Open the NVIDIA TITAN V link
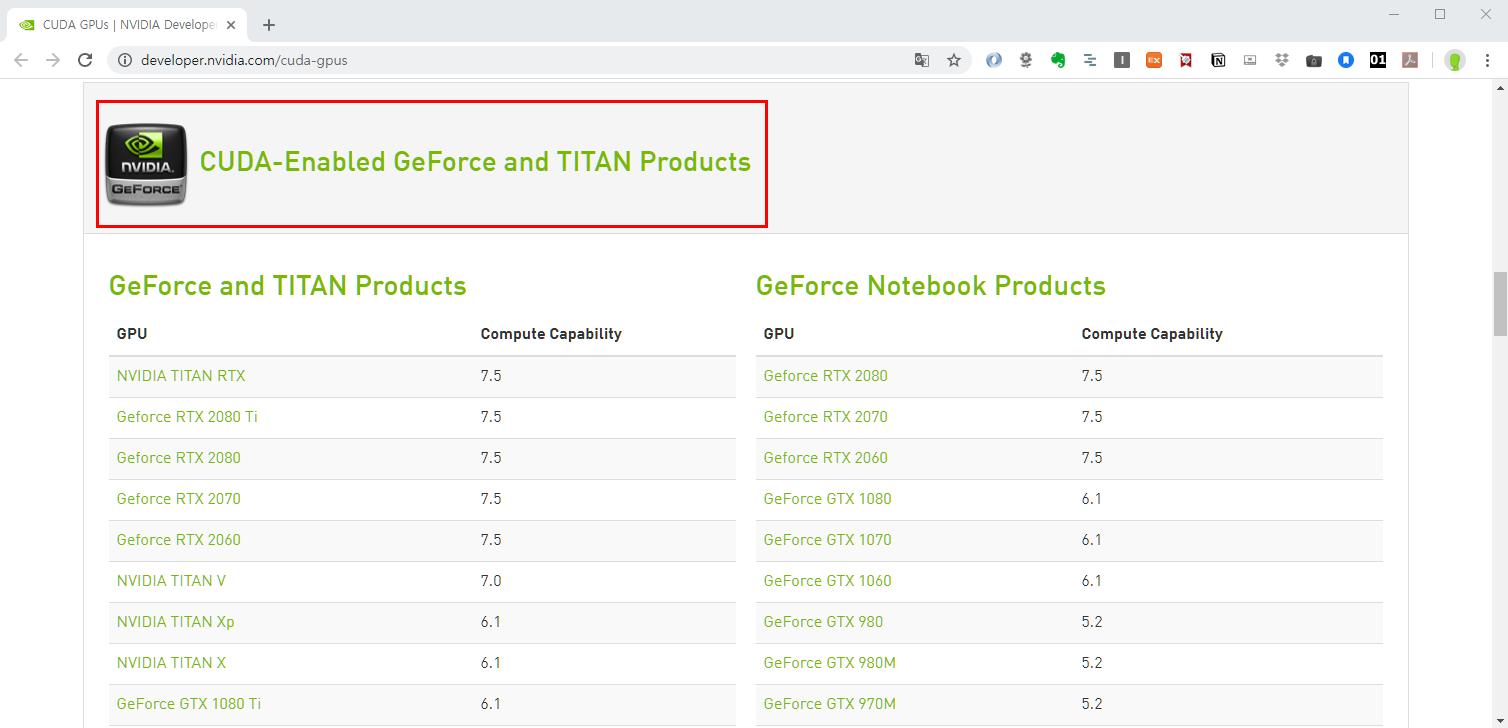 [171, 581]
